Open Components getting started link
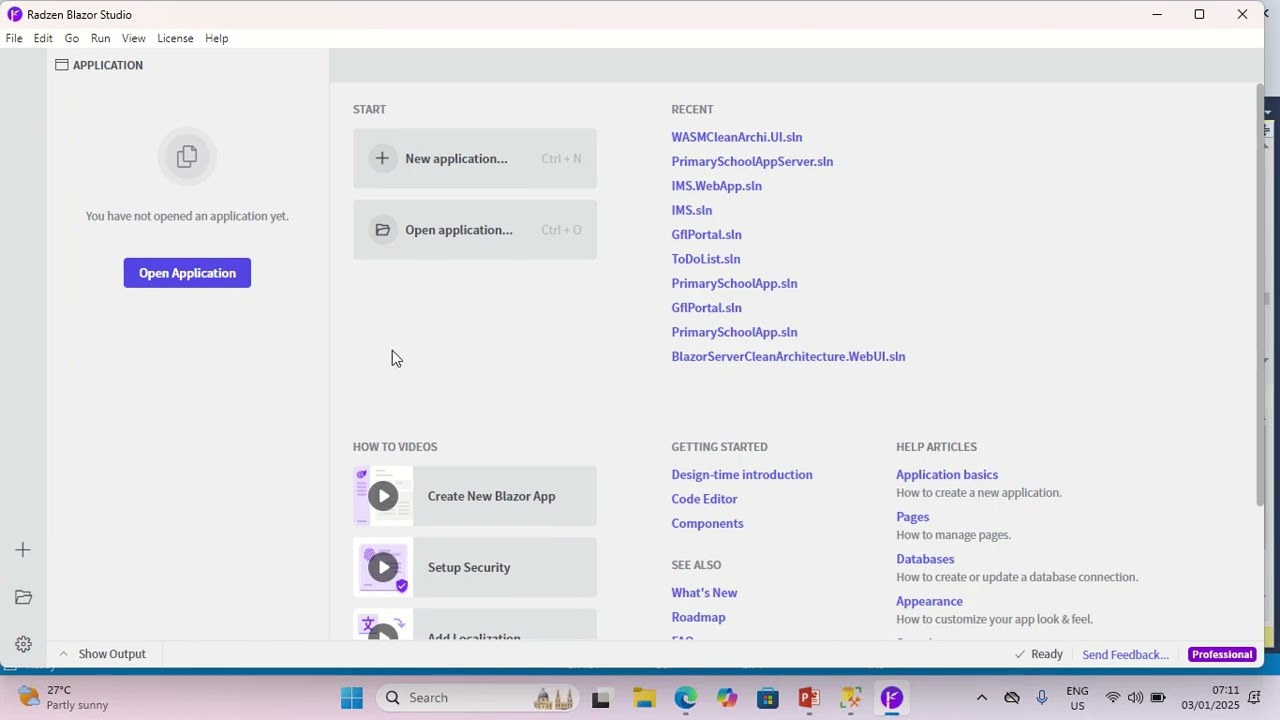Image resolution: width=1280 pixels, height=720 pixels. tap(707, 523)
